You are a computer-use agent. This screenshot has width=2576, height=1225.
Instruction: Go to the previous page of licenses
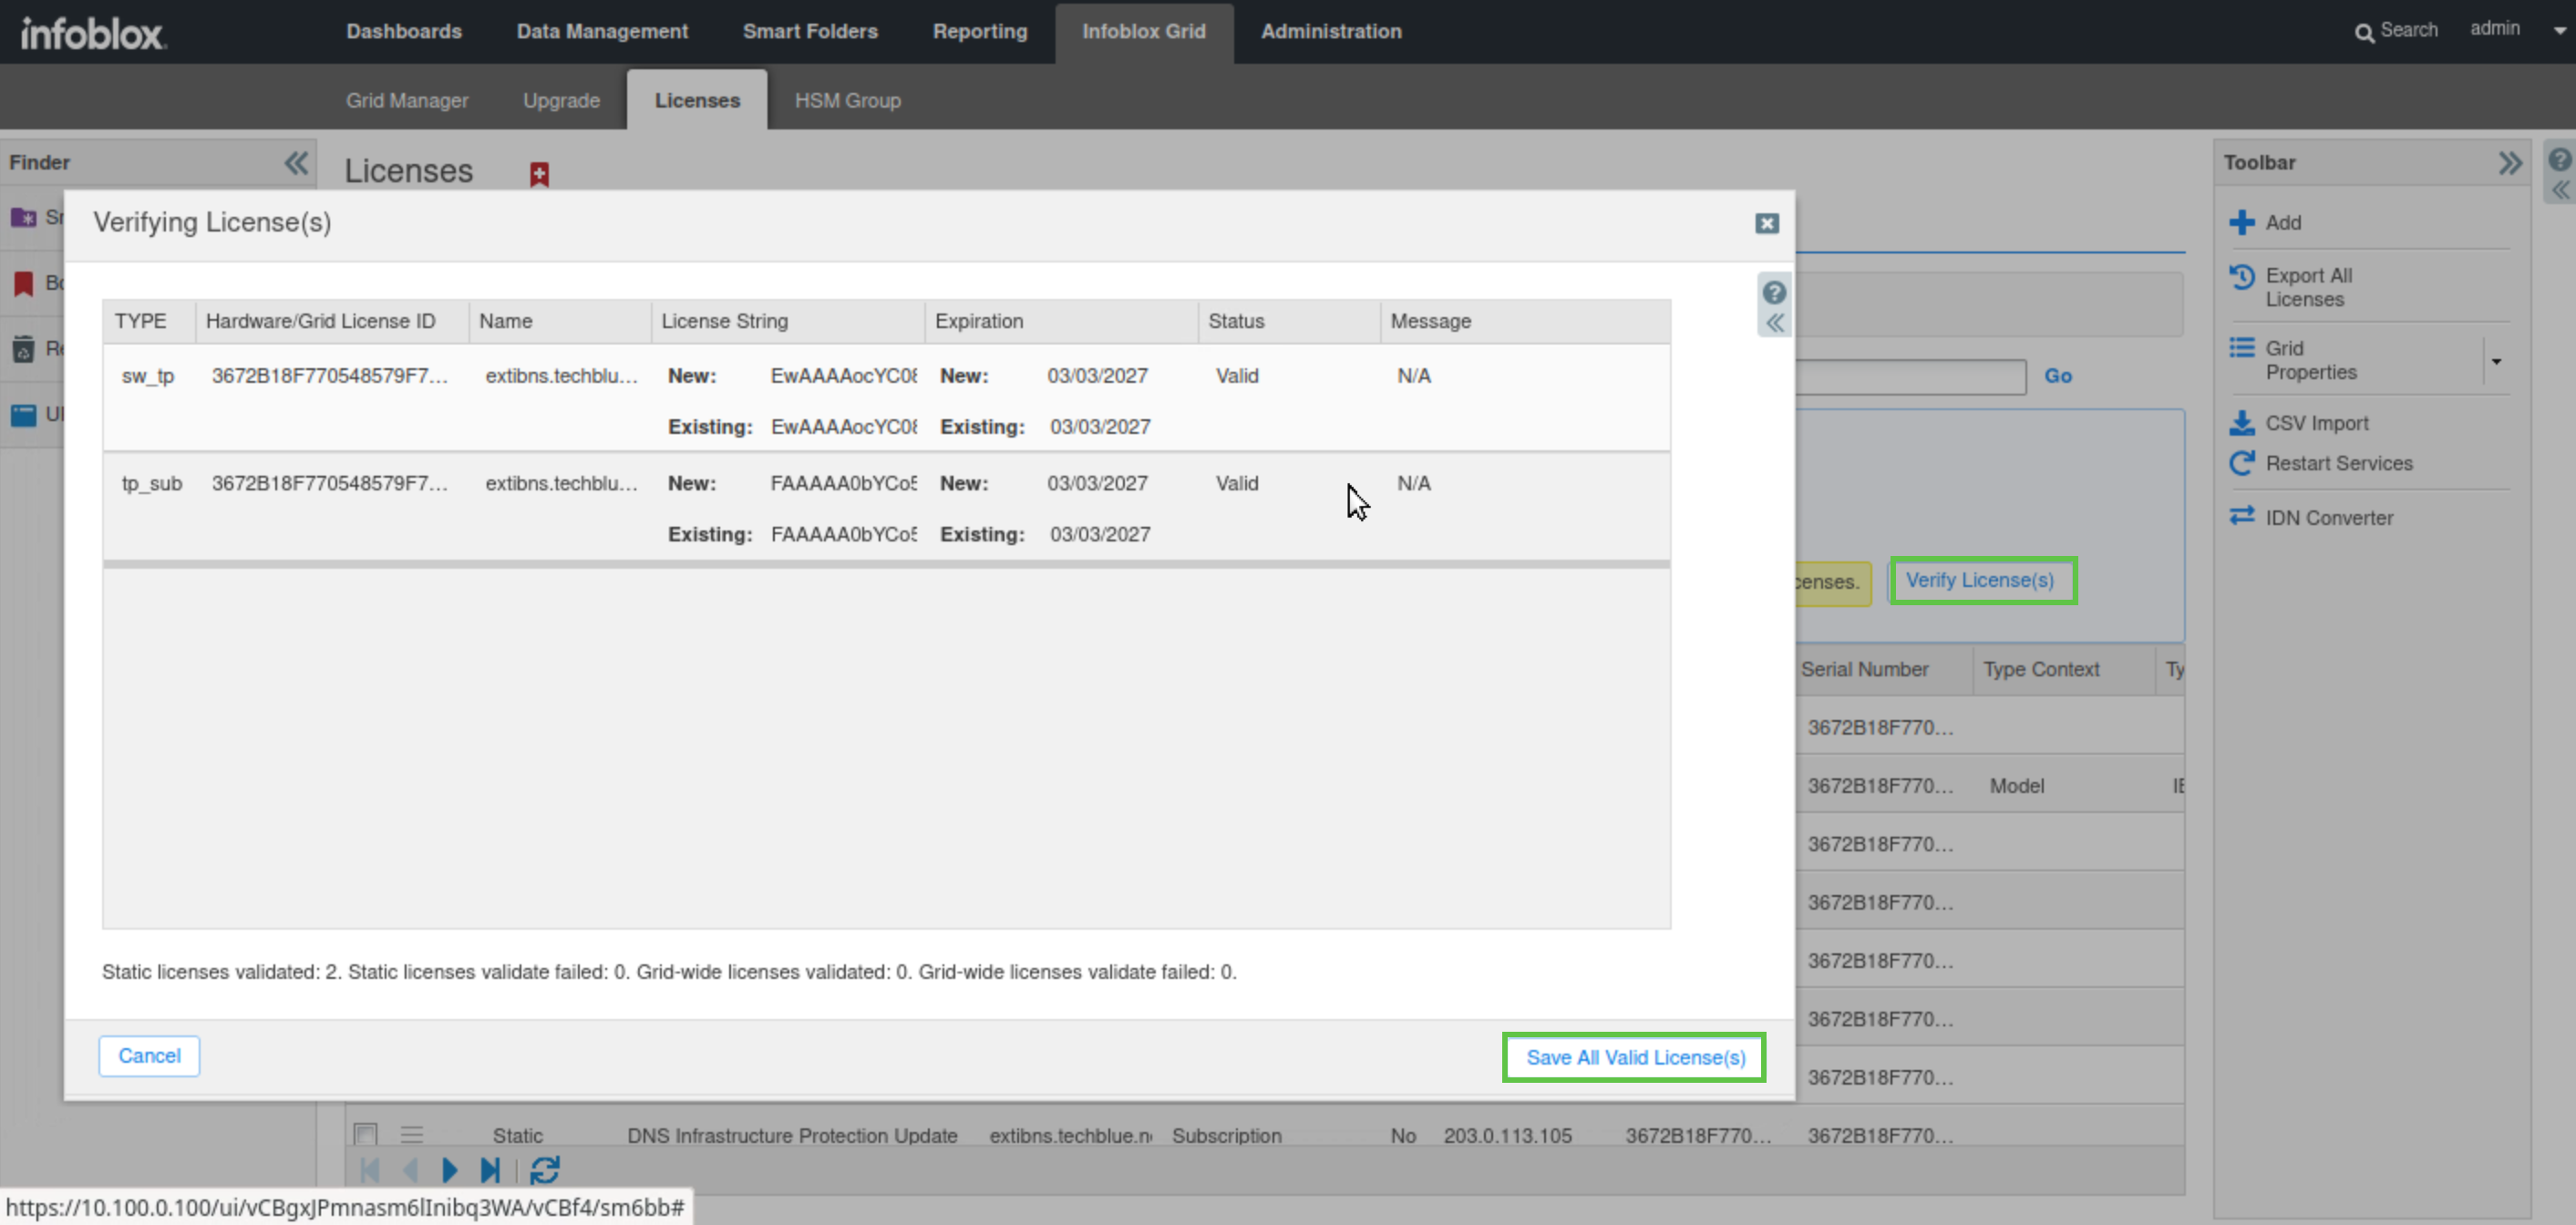click(410, 1170)
